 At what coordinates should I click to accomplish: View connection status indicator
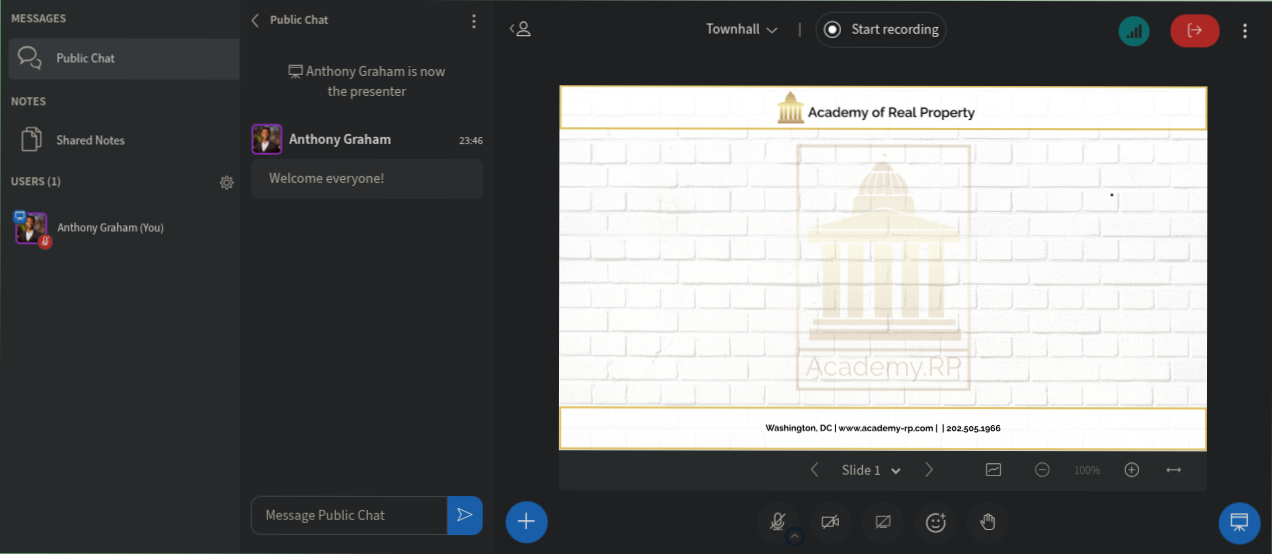pos(1134,30)
